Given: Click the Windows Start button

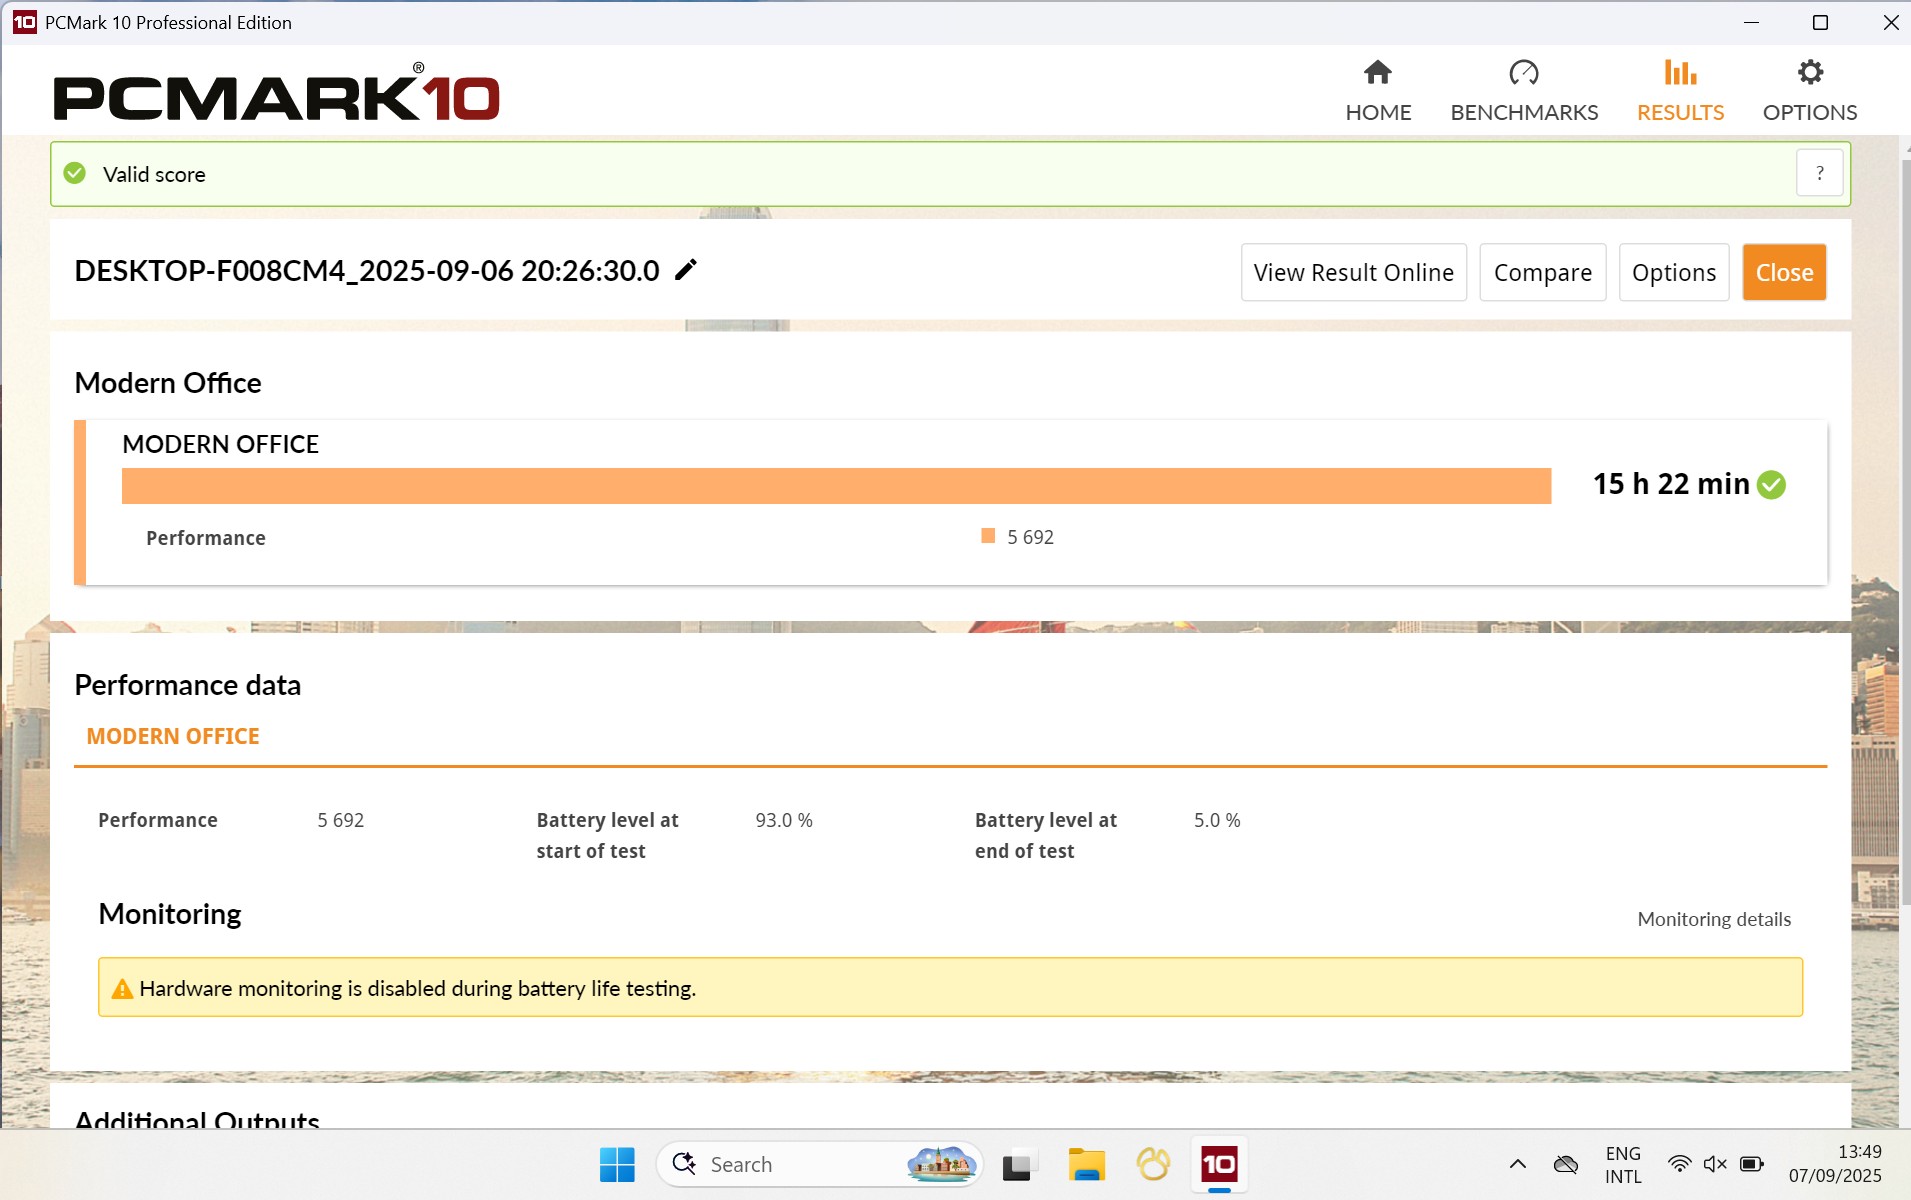Looking at the screenshot, I should pos(617,1165).
